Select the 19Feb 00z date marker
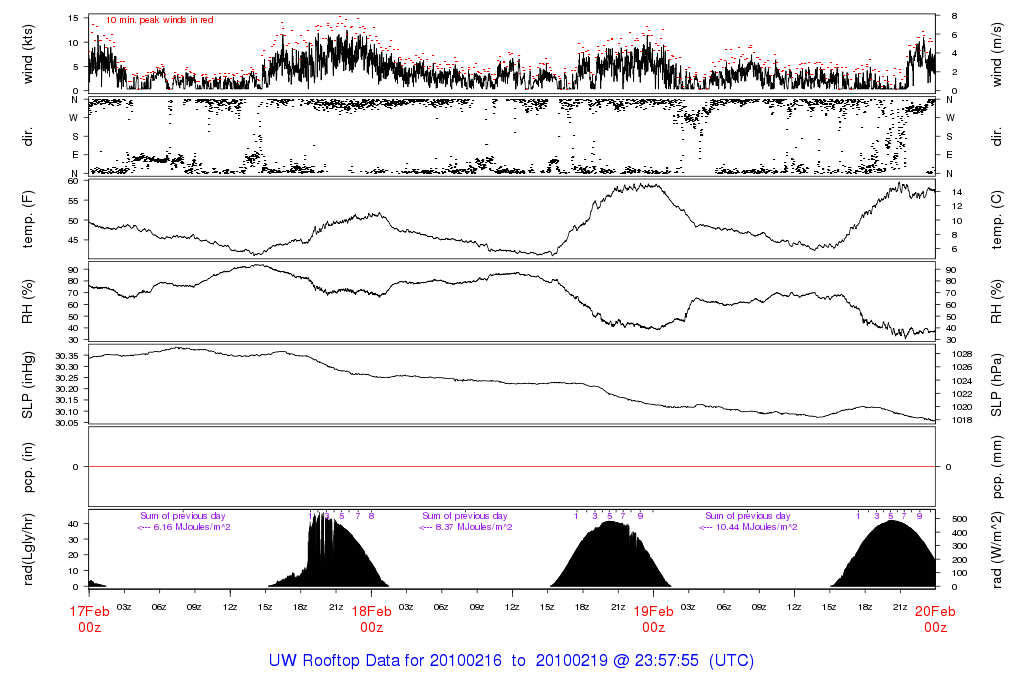Viewport: 1024px width, 700px height. [653, 618]
